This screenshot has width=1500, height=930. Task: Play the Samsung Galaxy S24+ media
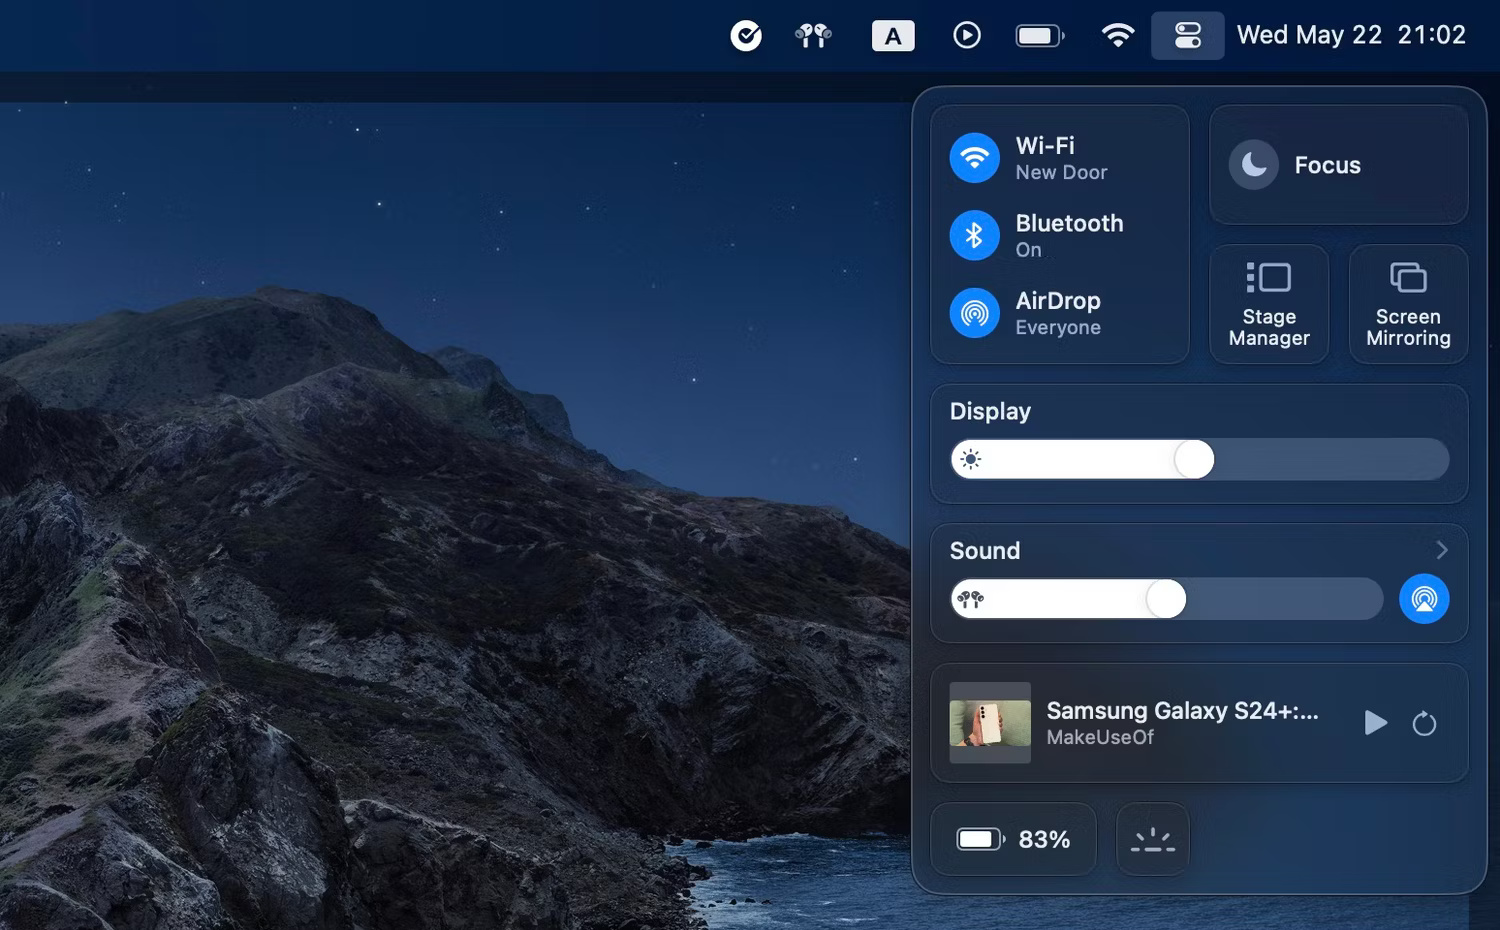tap(1376, 723)
